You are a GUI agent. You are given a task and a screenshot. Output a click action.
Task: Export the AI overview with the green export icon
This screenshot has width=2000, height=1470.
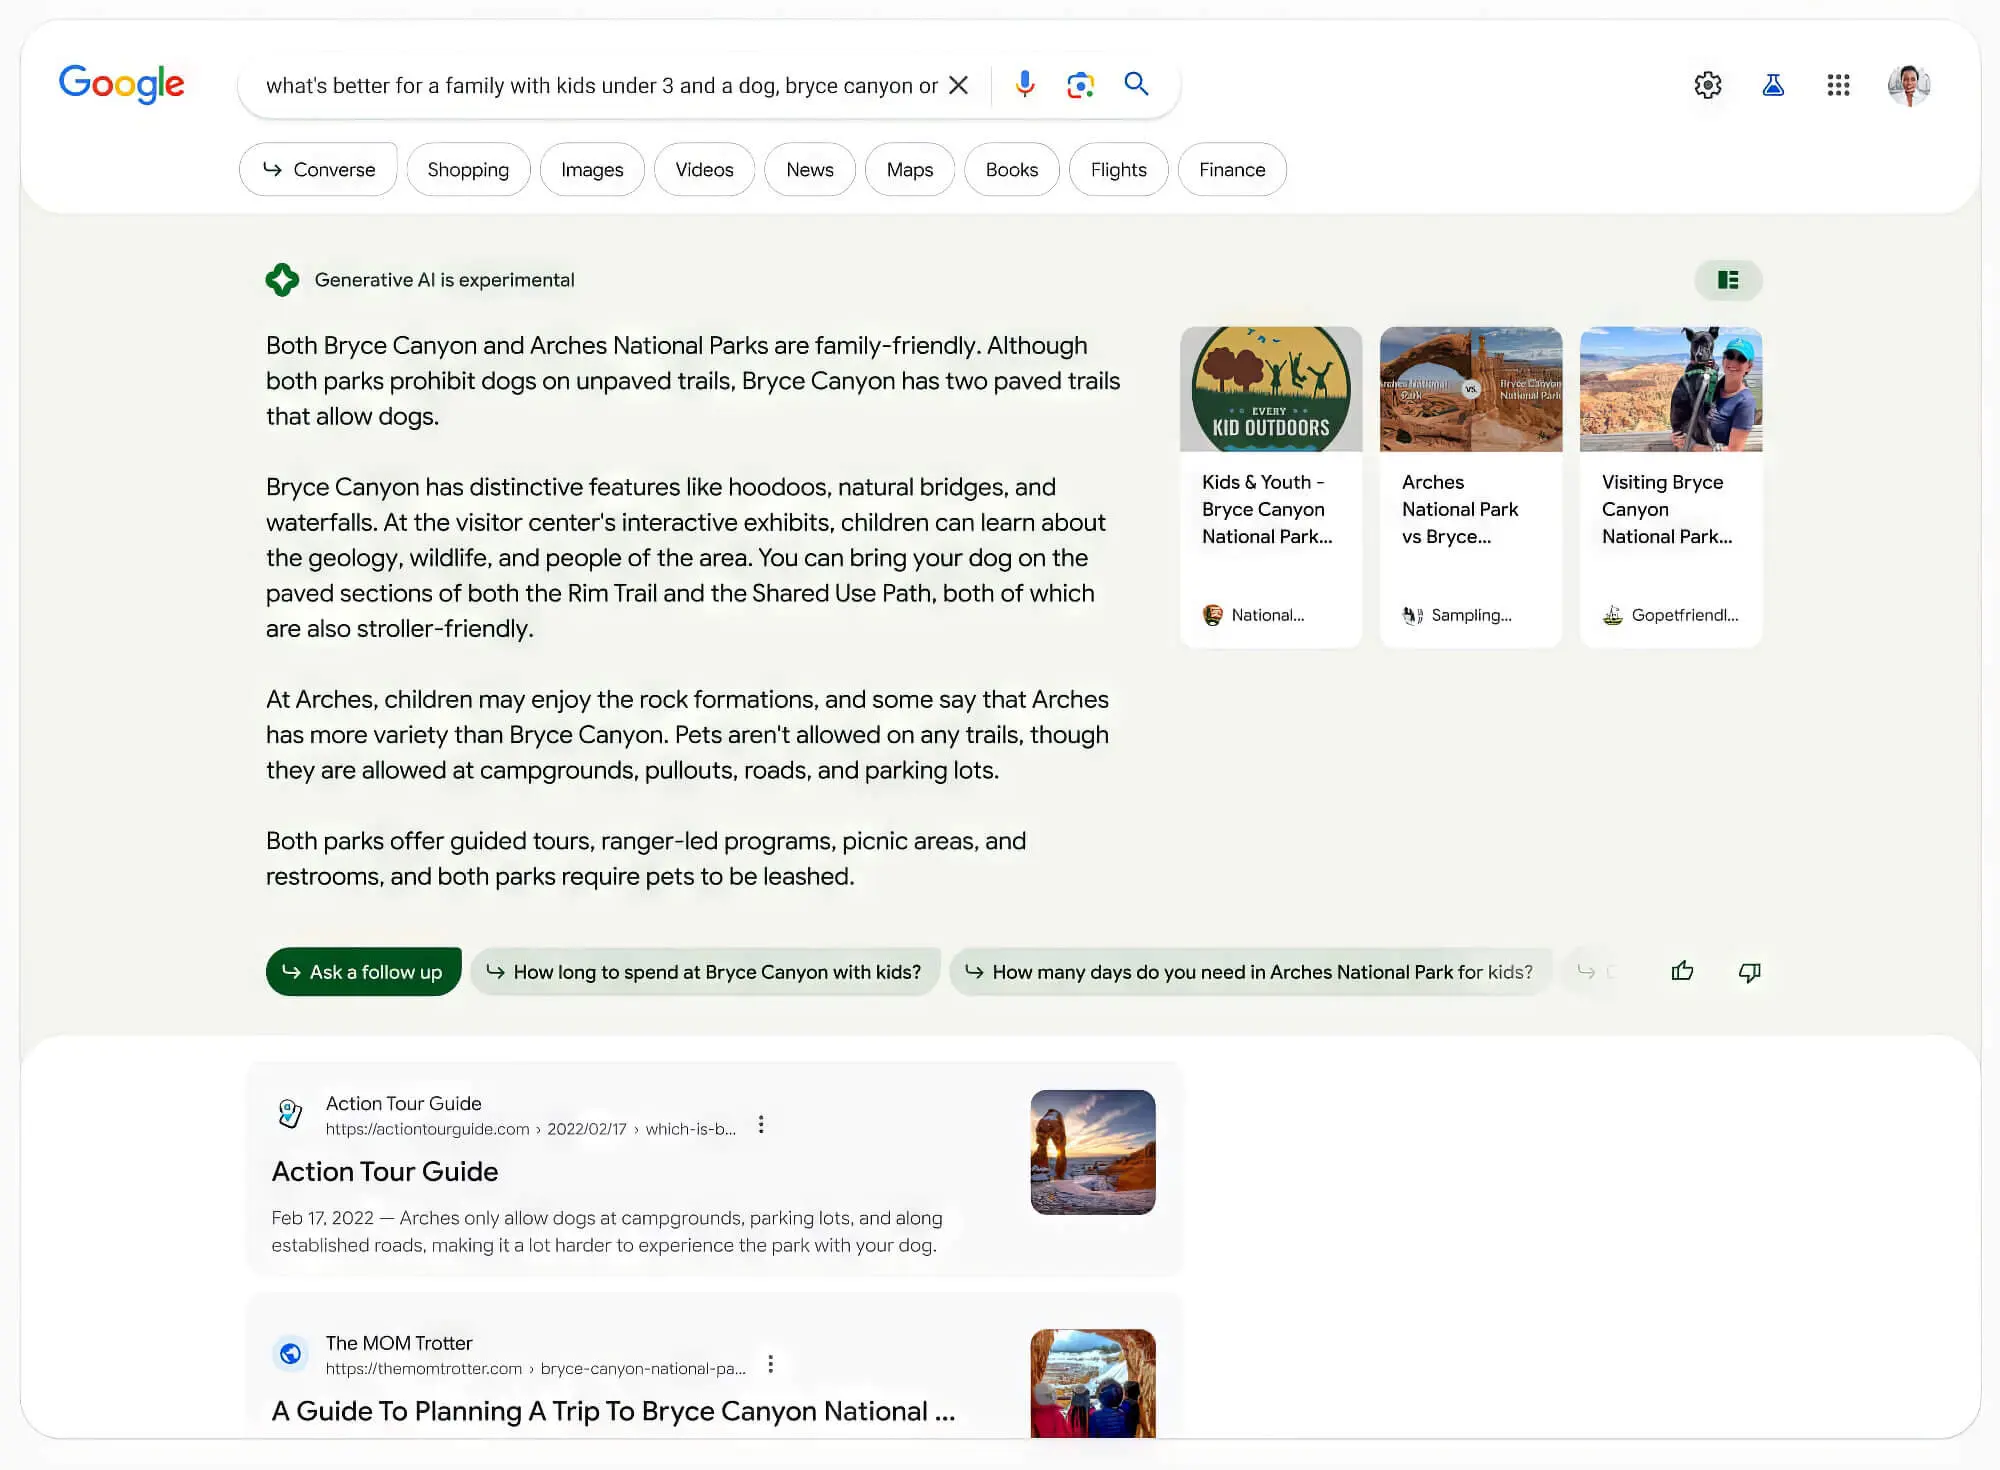click(x=1728, y=281)
